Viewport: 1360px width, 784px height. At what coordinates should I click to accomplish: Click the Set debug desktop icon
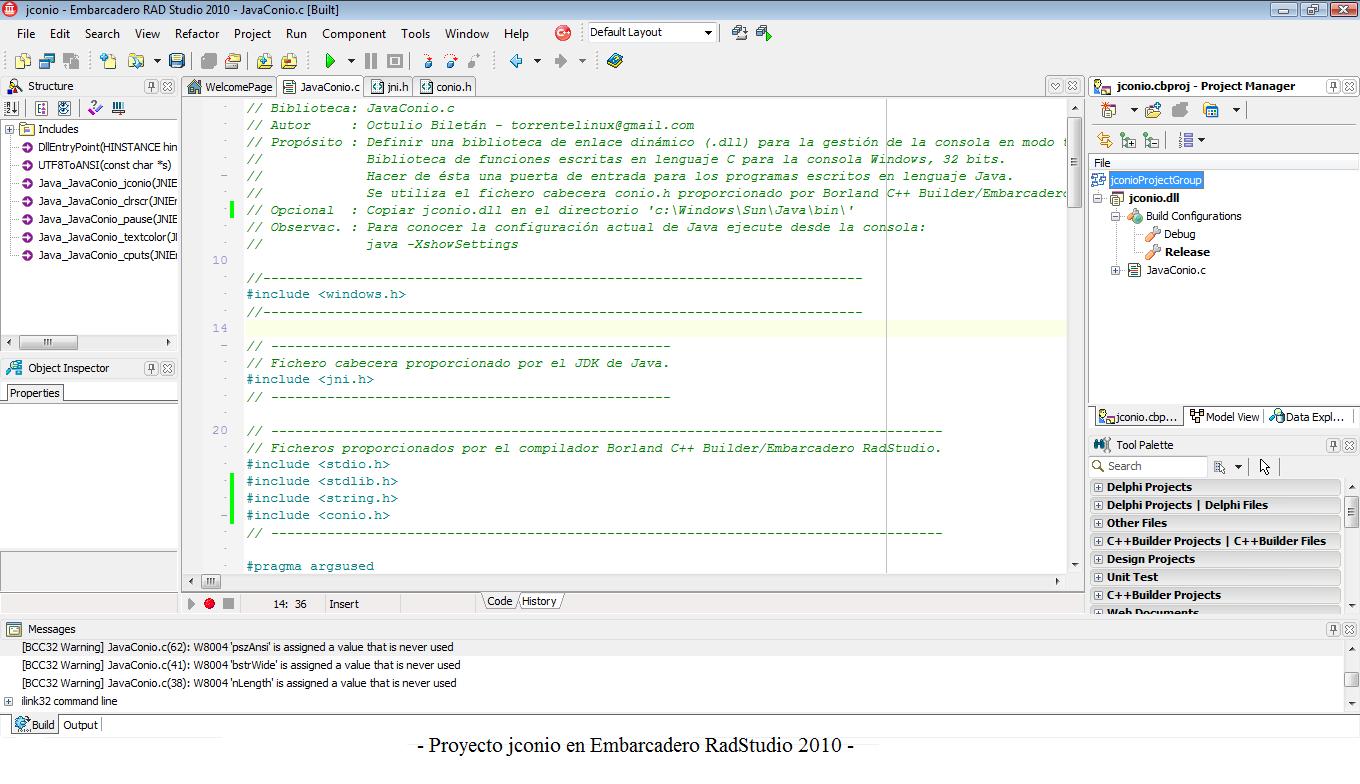(x=764, y=33)
